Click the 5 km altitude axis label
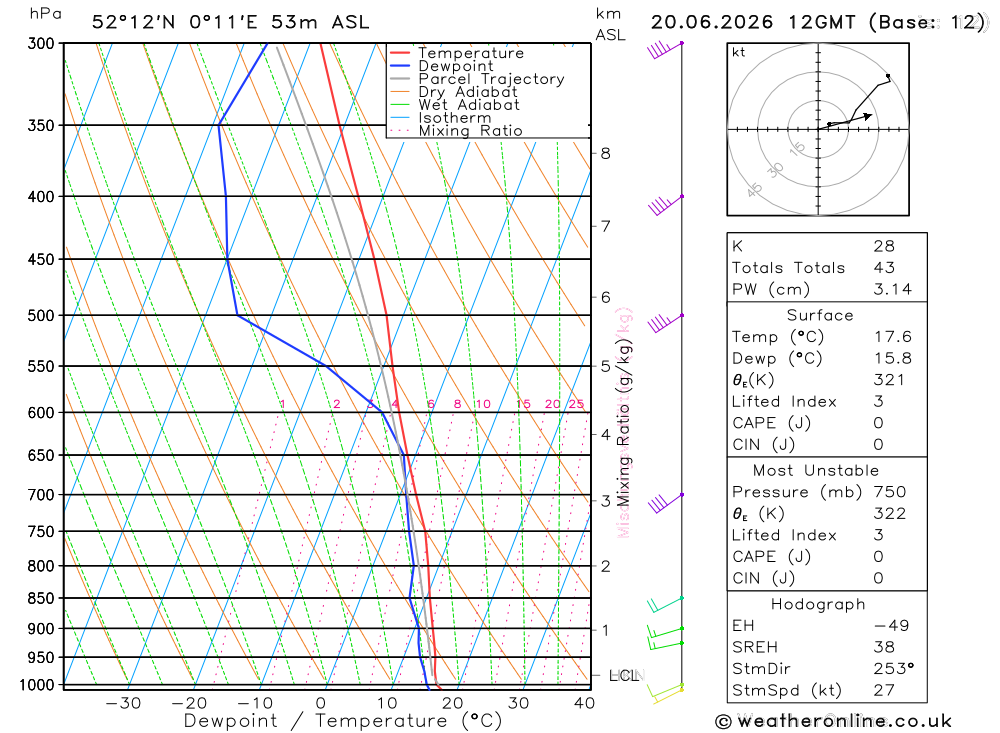The image size is (1000, 733). coord(605,366)
